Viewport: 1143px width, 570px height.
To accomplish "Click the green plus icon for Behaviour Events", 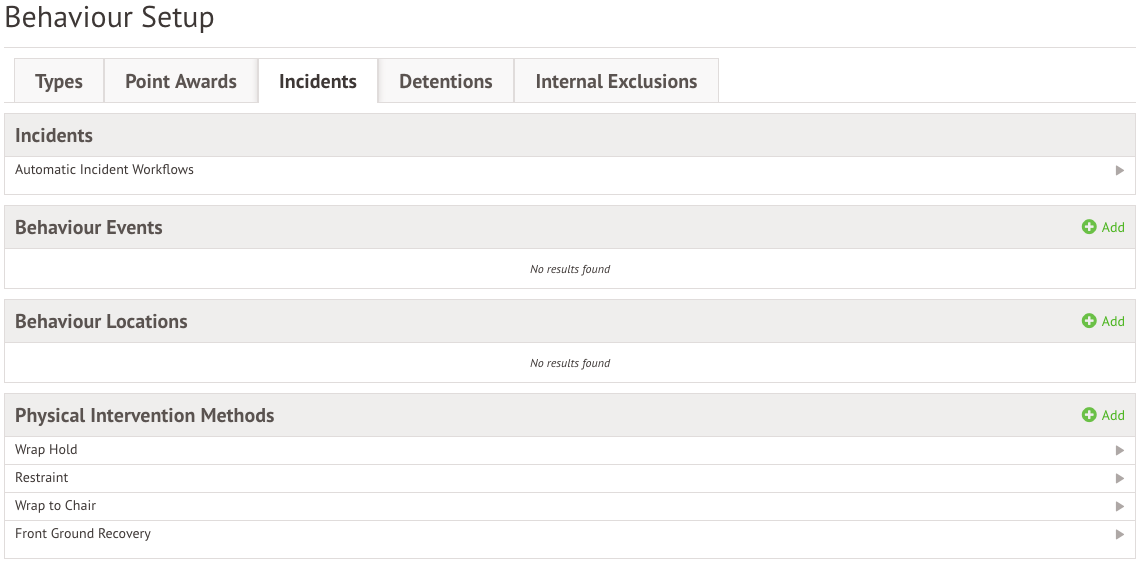I will (x=1089, y=227).
